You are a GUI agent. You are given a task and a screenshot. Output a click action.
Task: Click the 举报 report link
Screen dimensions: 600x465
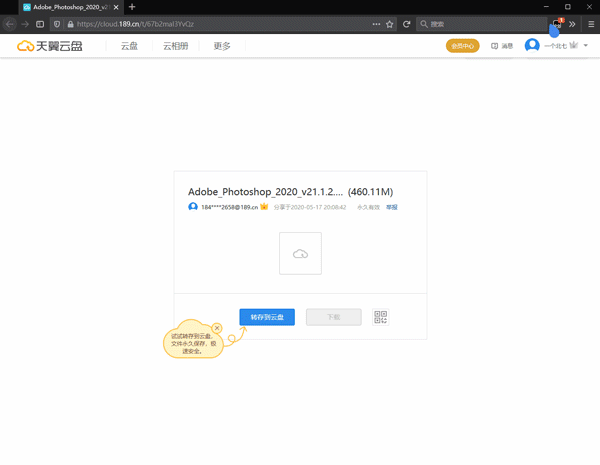tap(392, 207)
